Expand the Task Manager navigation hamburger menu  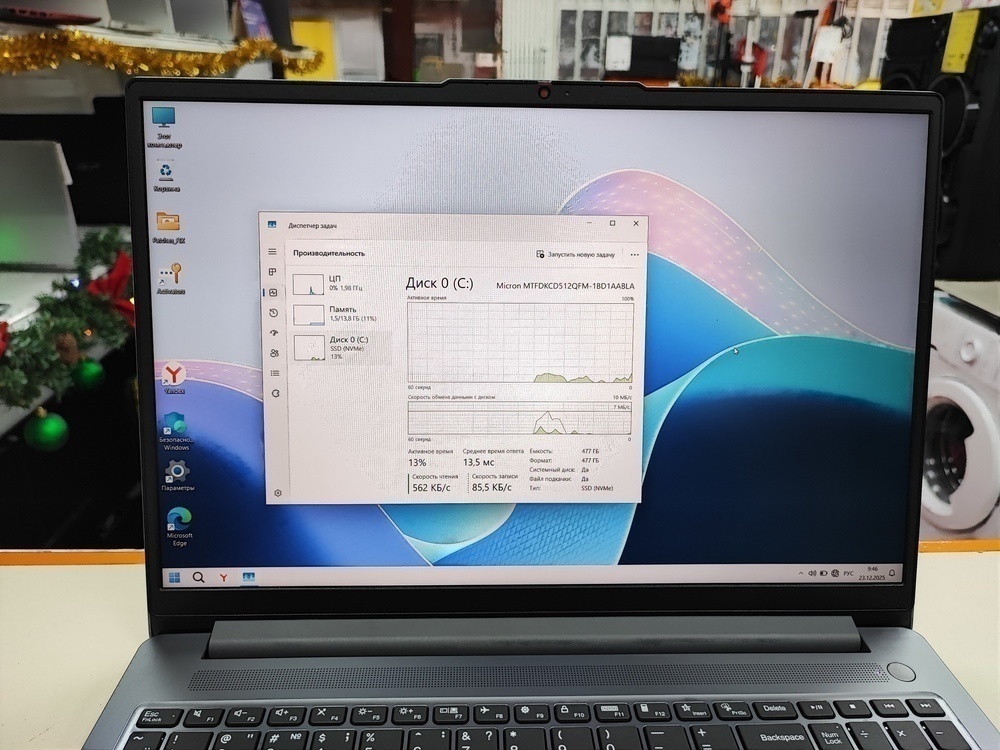click(x=273, y=250)
